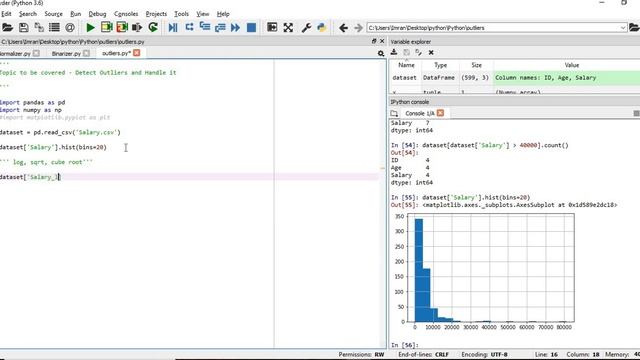Switch to Binarizer.py tab
This screenshot has width=640, height=360.
(x=66, y=53)
